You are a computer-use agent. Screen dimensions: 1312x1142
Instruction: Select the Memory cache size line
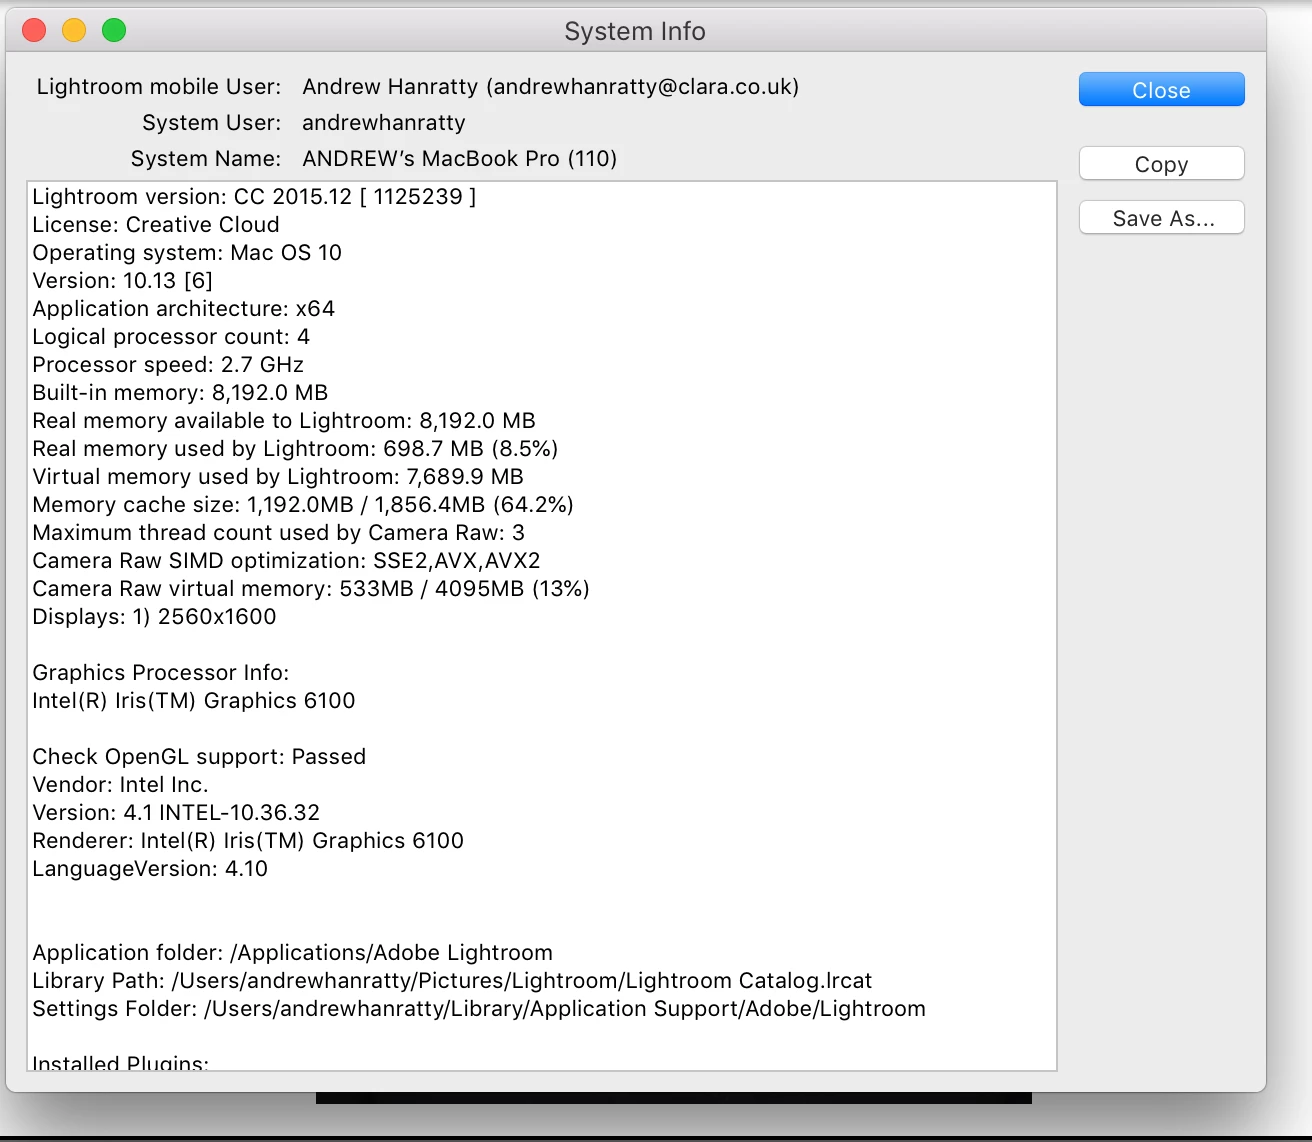(x=303, y=504)
